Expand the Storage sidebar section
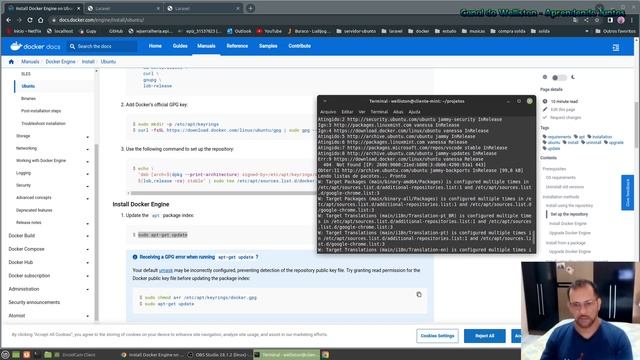The height and width of the screenshot is (360, 640). click(x=87, y=137)
